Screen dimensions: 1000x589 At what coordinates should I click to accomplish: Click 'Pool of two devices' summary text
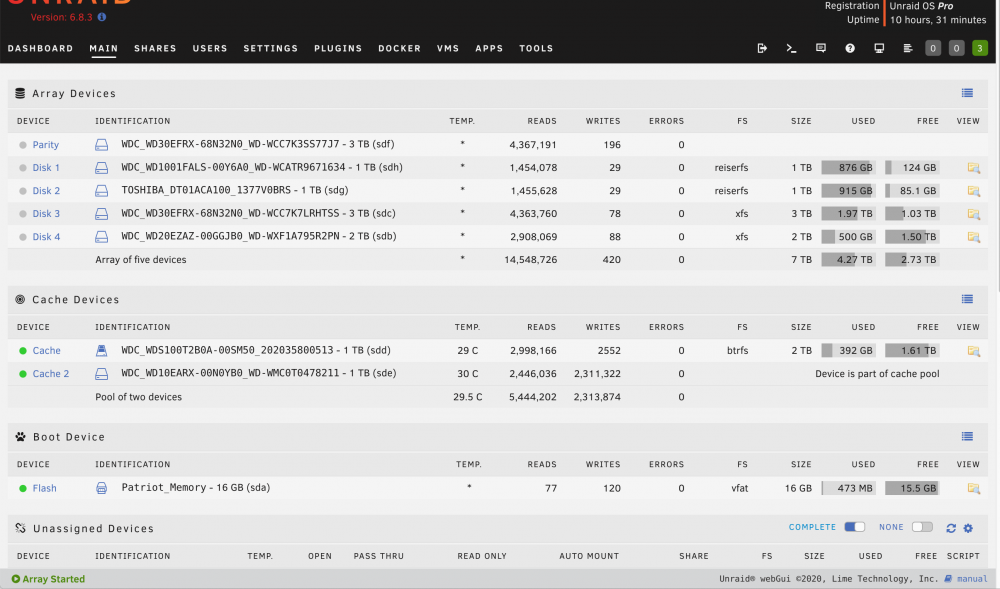[x=138, y=396]
